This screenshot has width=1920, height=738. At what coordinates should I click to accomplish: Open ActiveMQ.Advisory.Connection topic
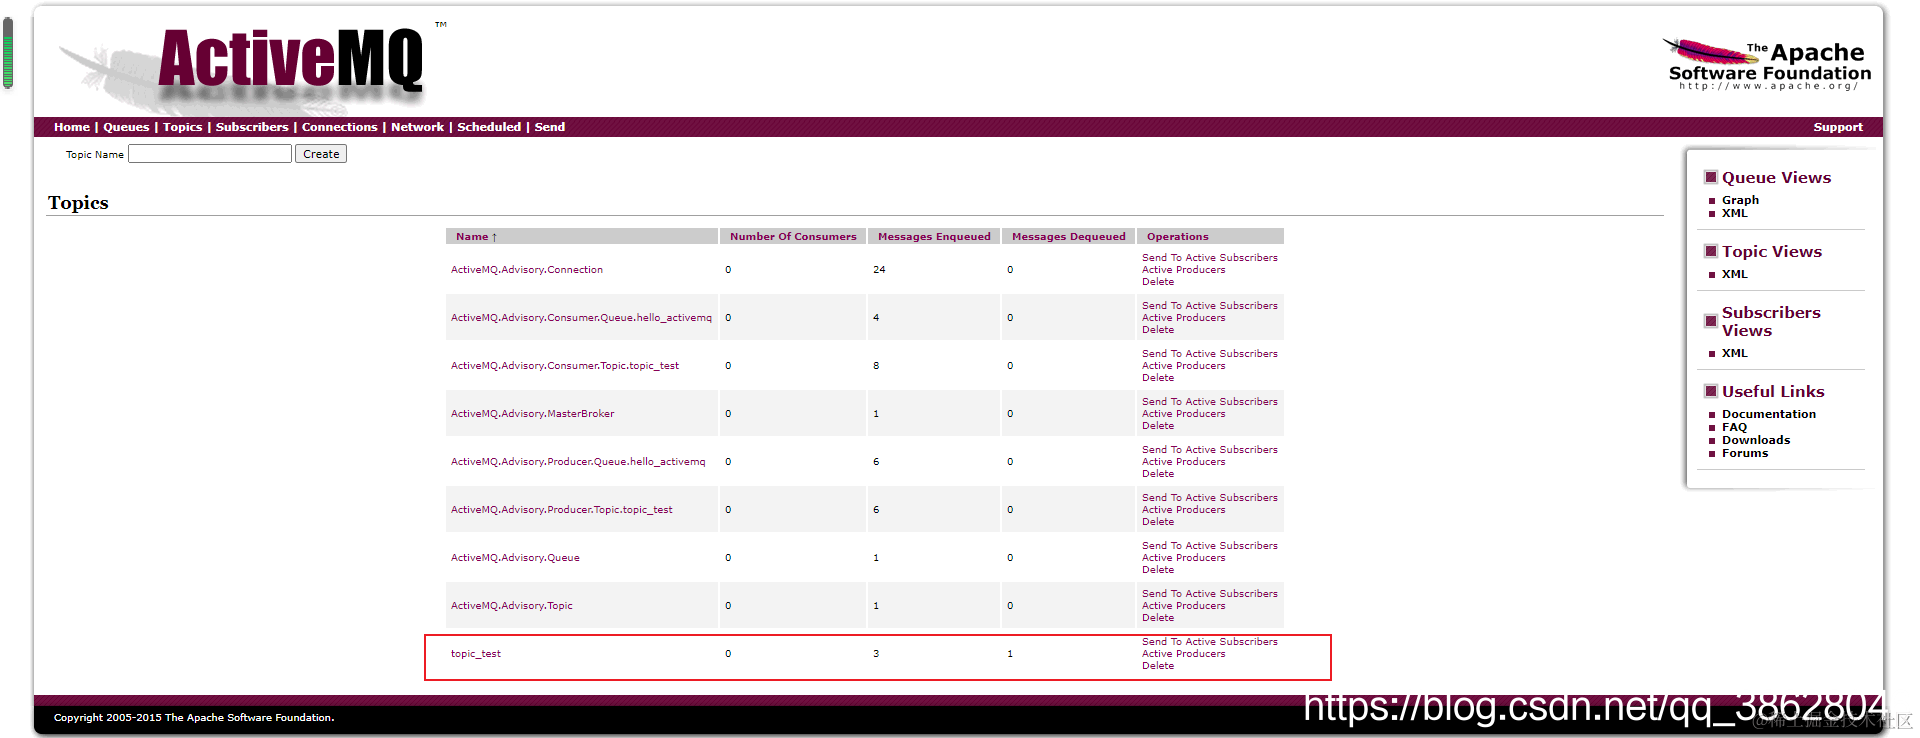527,270
